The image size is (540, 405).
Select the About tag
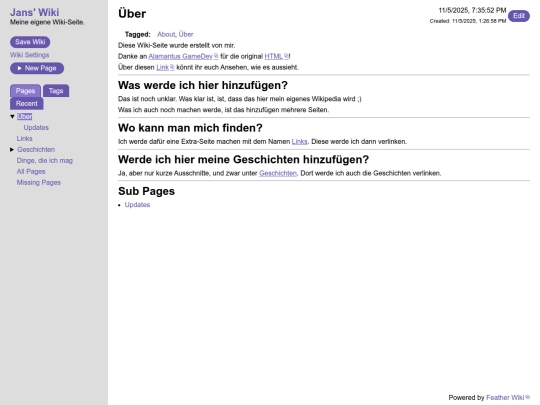click(x=166, y=34)
